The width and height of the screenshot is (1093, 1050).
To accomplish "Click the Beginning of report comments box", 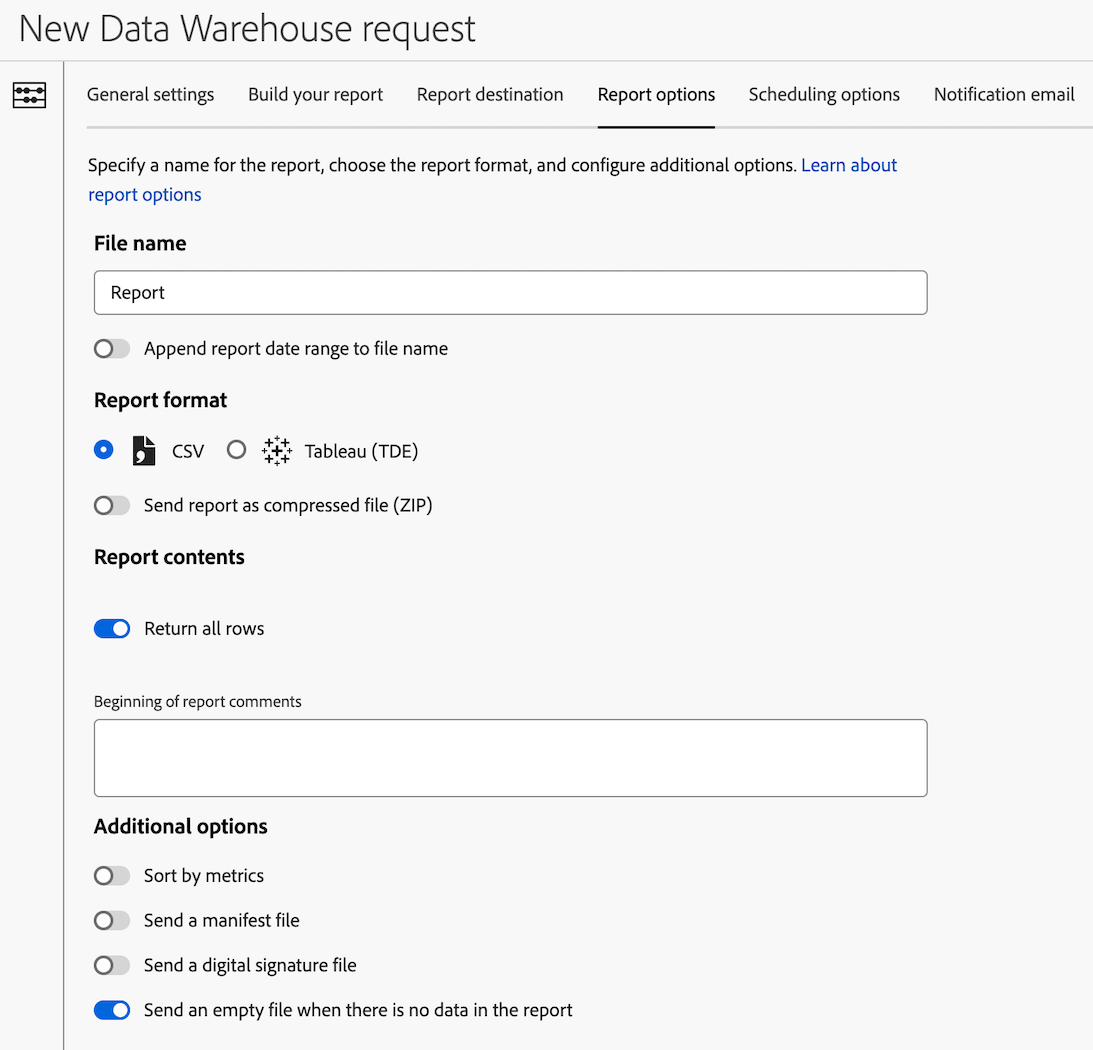I will 510,757.
